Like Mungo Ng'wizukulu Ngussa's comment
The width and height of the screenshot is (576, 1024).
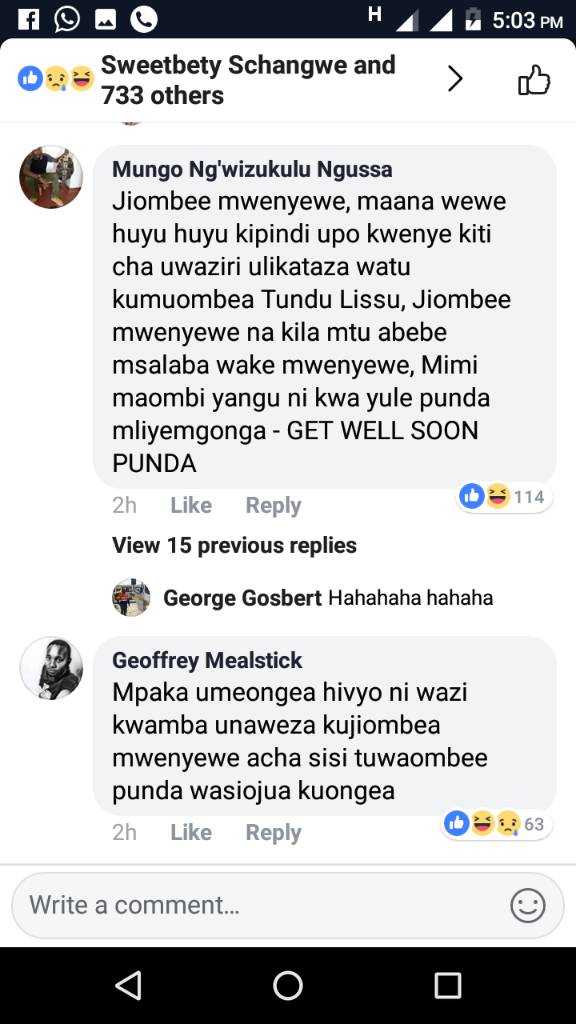coord(191,505)
